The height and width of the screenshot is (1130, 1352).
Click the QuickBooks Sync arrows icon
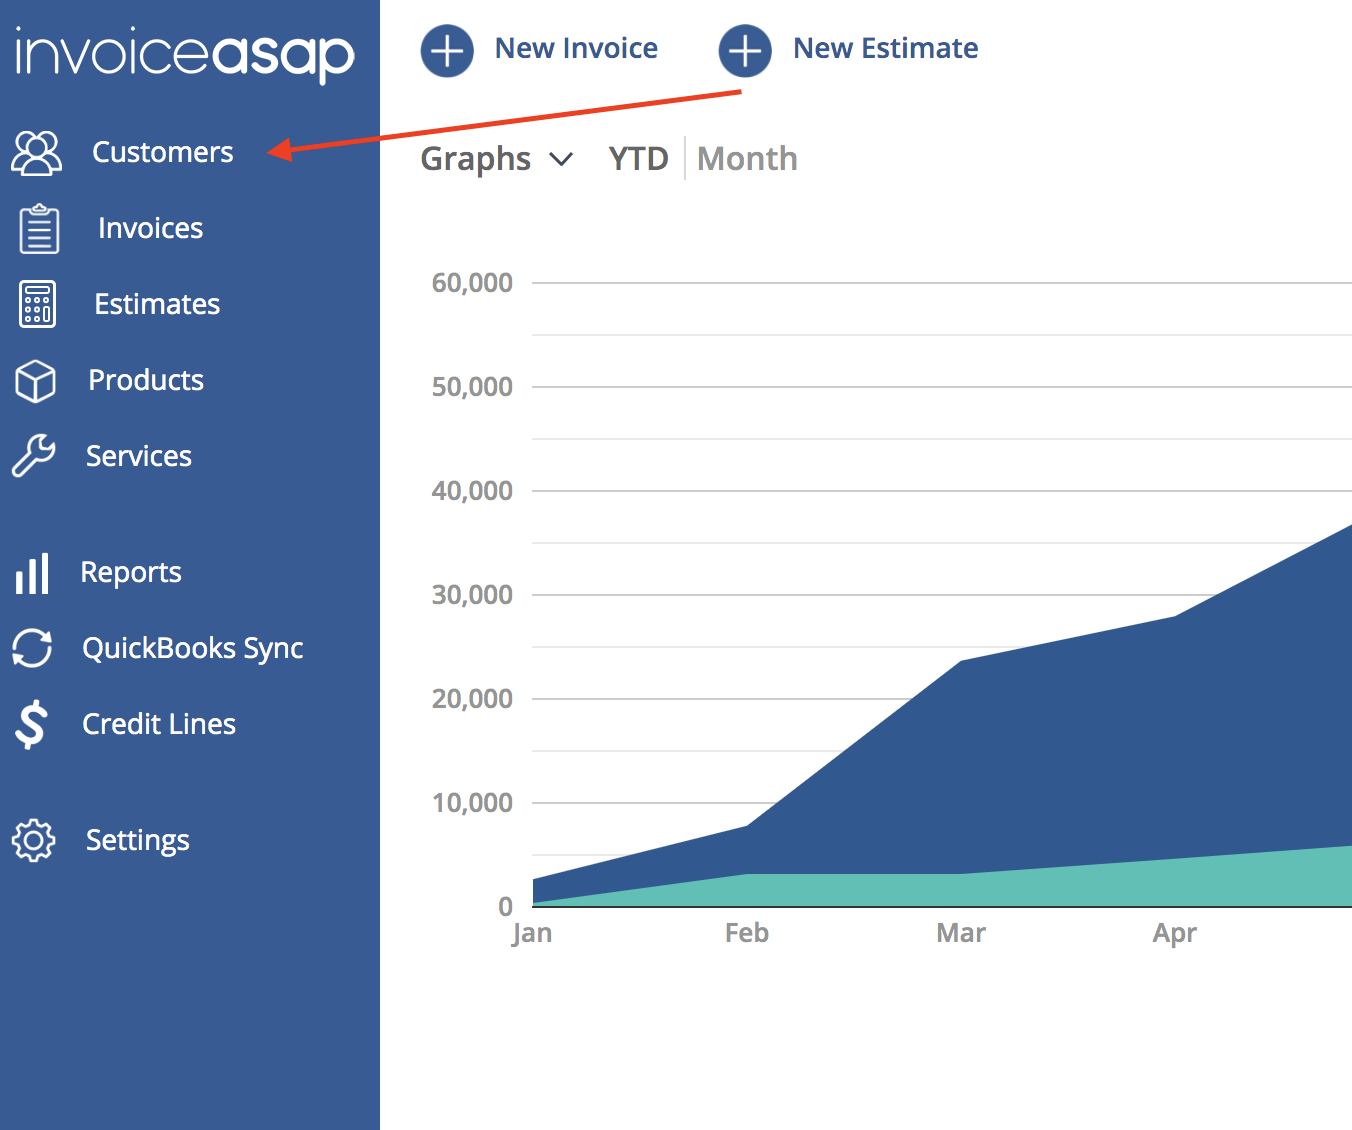(32, 648)
